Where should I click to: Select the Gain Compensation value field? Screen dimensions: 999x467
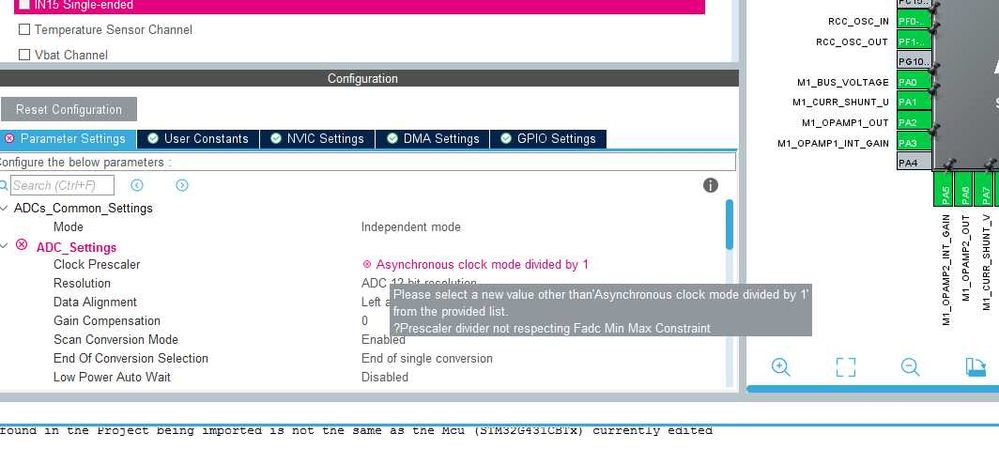(364, 321)
